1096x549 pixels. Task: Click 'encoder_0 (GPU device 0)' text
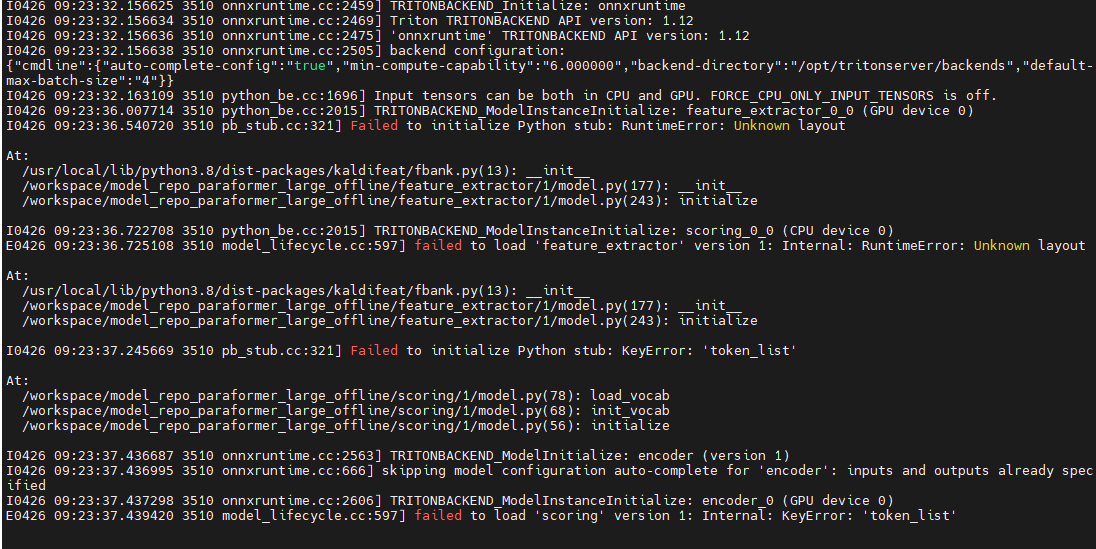click(x=798, y=501)
